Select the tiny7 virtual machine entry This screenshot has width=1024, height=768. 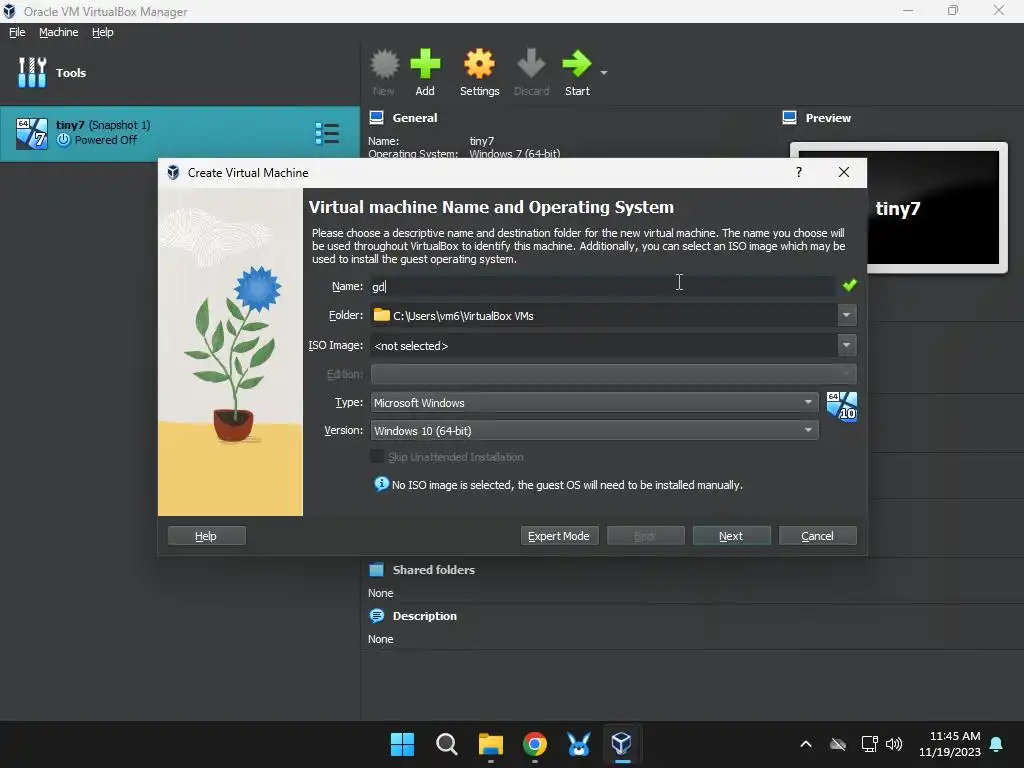180,133
